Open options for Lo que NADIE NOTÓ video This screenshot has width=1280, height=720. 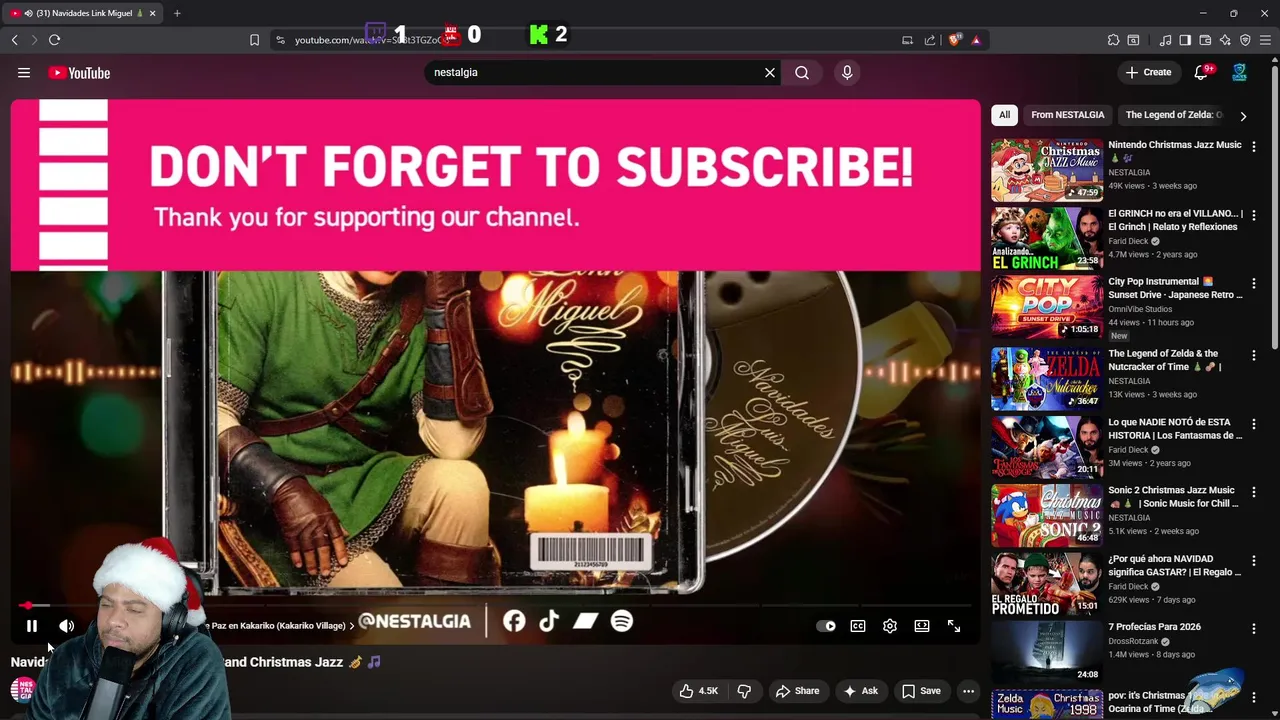1253,424
